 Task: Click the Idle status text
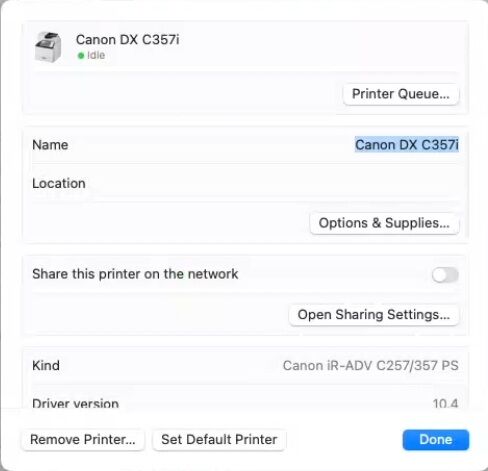pyautogui.click(x=96, y=55)
